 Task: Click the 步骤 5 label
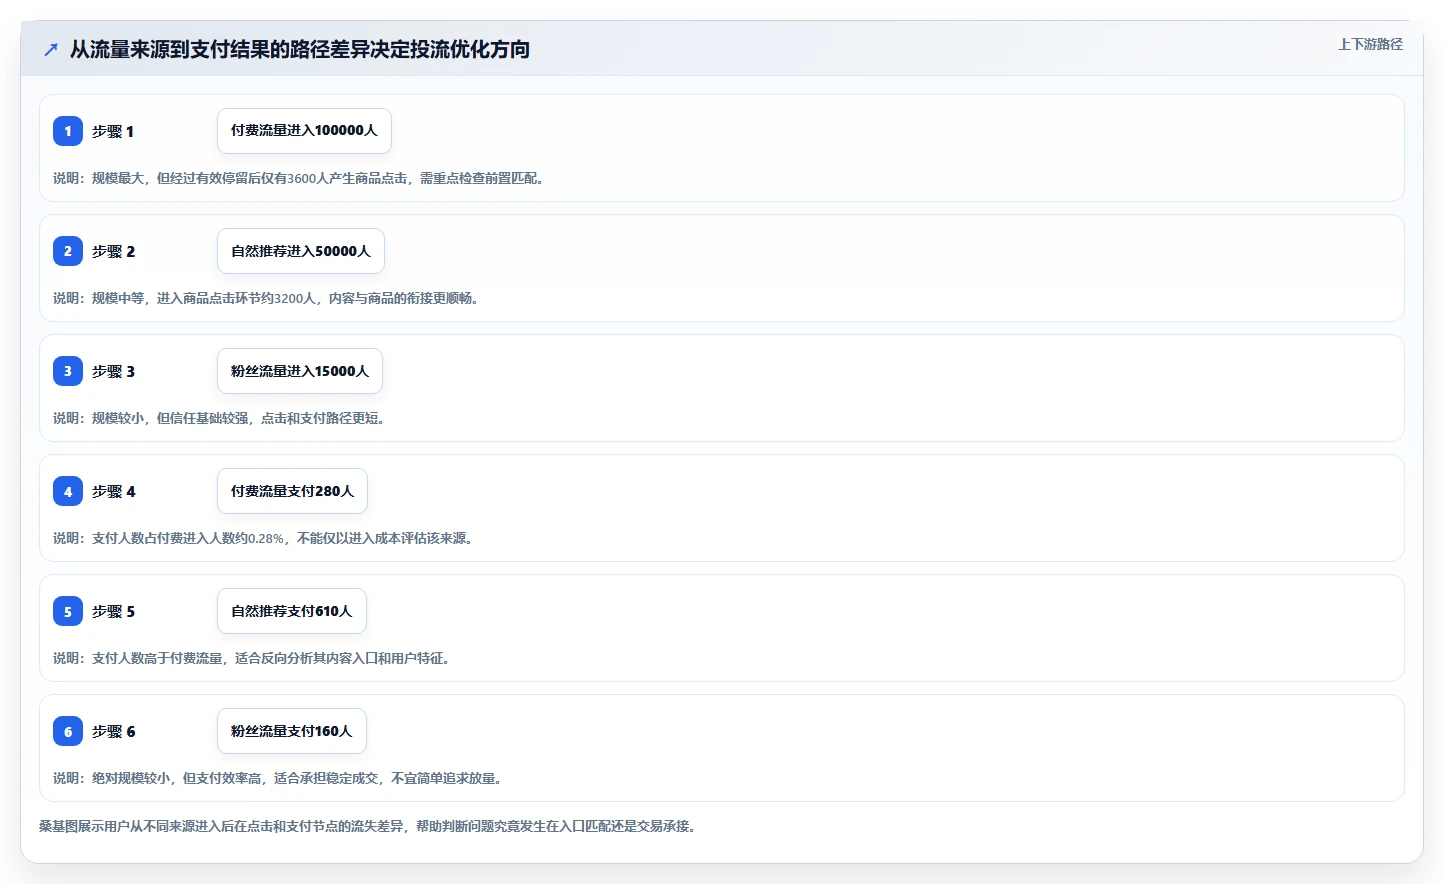click(x=113, y=611)
